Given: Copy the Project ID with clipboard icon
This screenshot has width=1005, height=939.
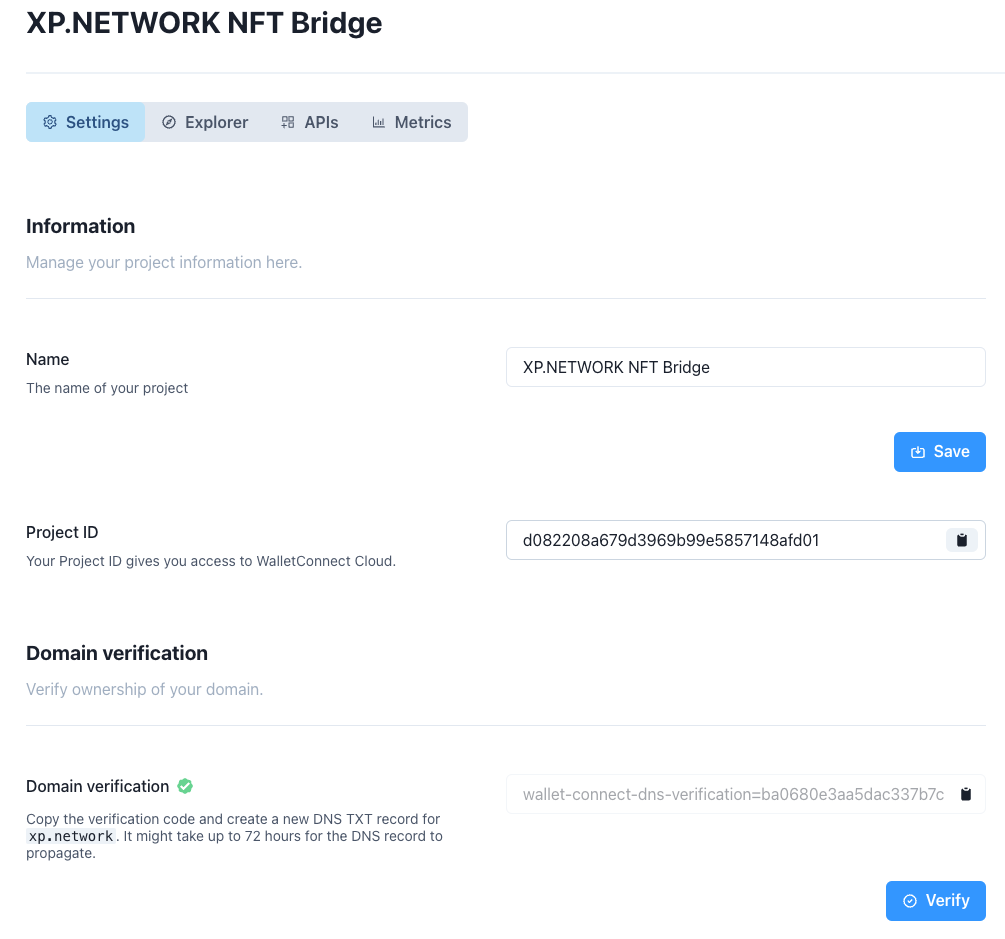Looking at the screenshot, I should pyautogui.click(x=961, y=540).
